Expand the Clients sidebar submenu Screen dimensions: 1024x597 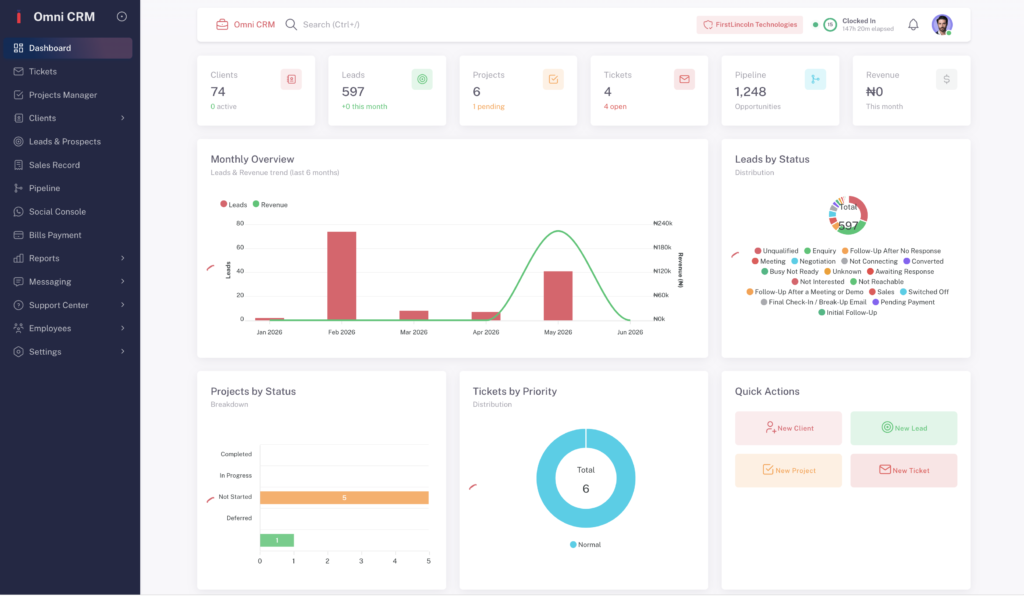[x=123, y=118]
